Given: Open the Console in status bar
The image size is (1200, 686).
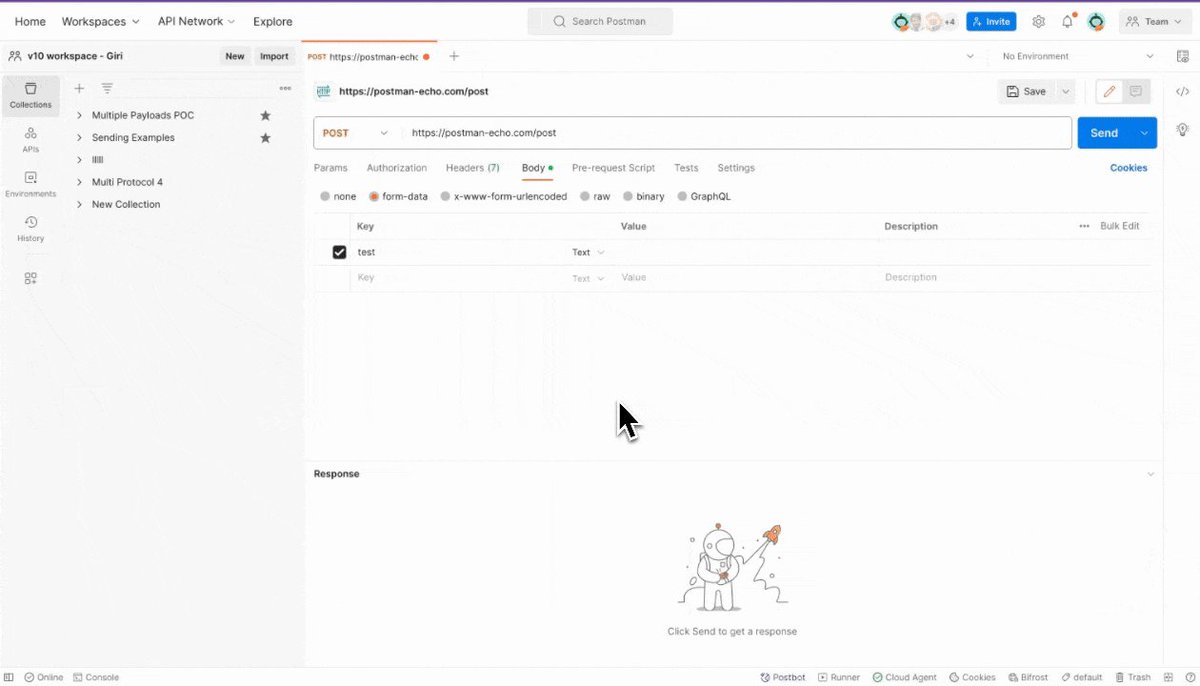Looking at the screenshot, I should point(96,677).
